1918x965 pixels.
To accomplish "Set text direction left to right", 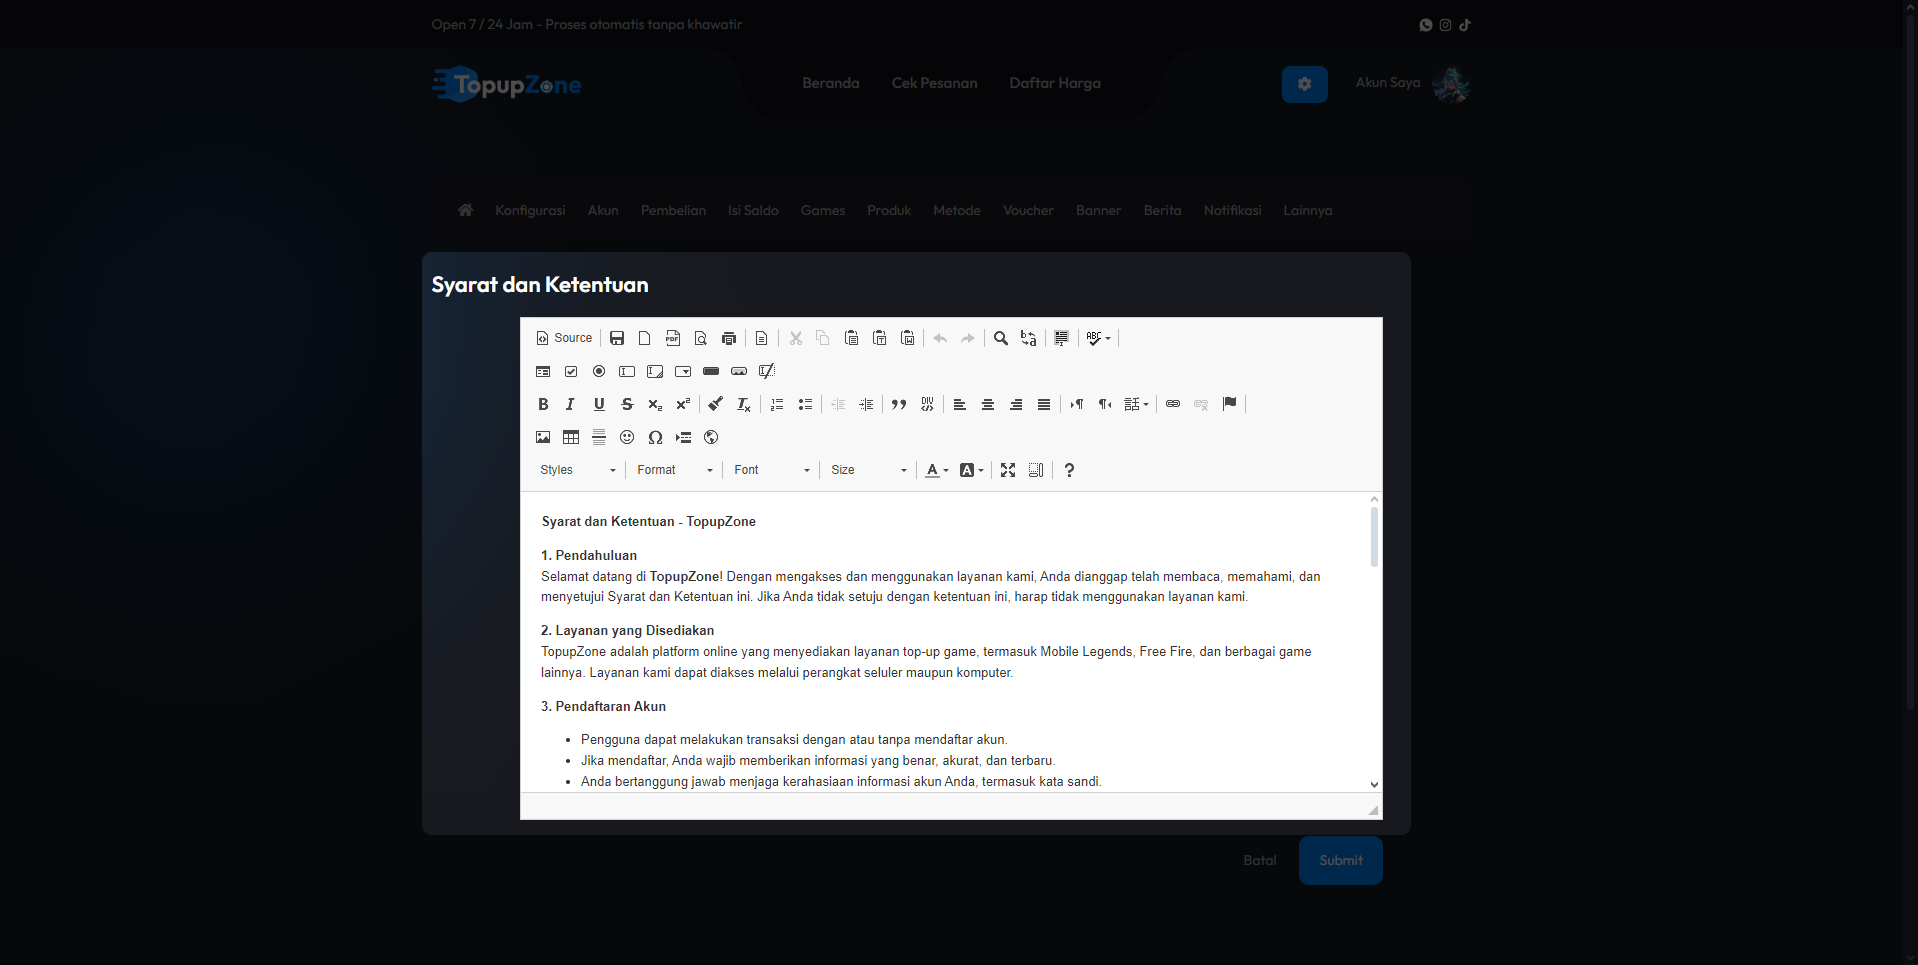I will tap(1077, 404).
